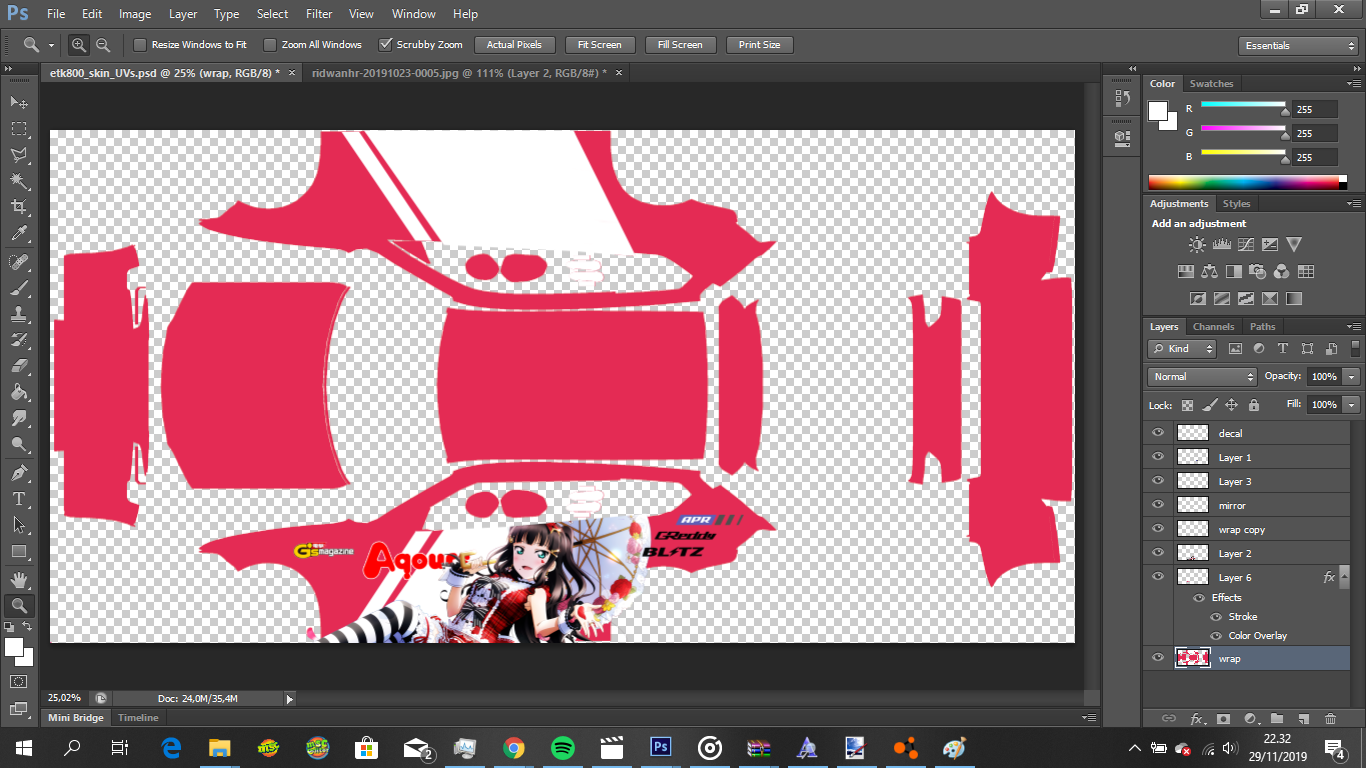Expand the layer Opacity slider dropdown

(1351, 377)
